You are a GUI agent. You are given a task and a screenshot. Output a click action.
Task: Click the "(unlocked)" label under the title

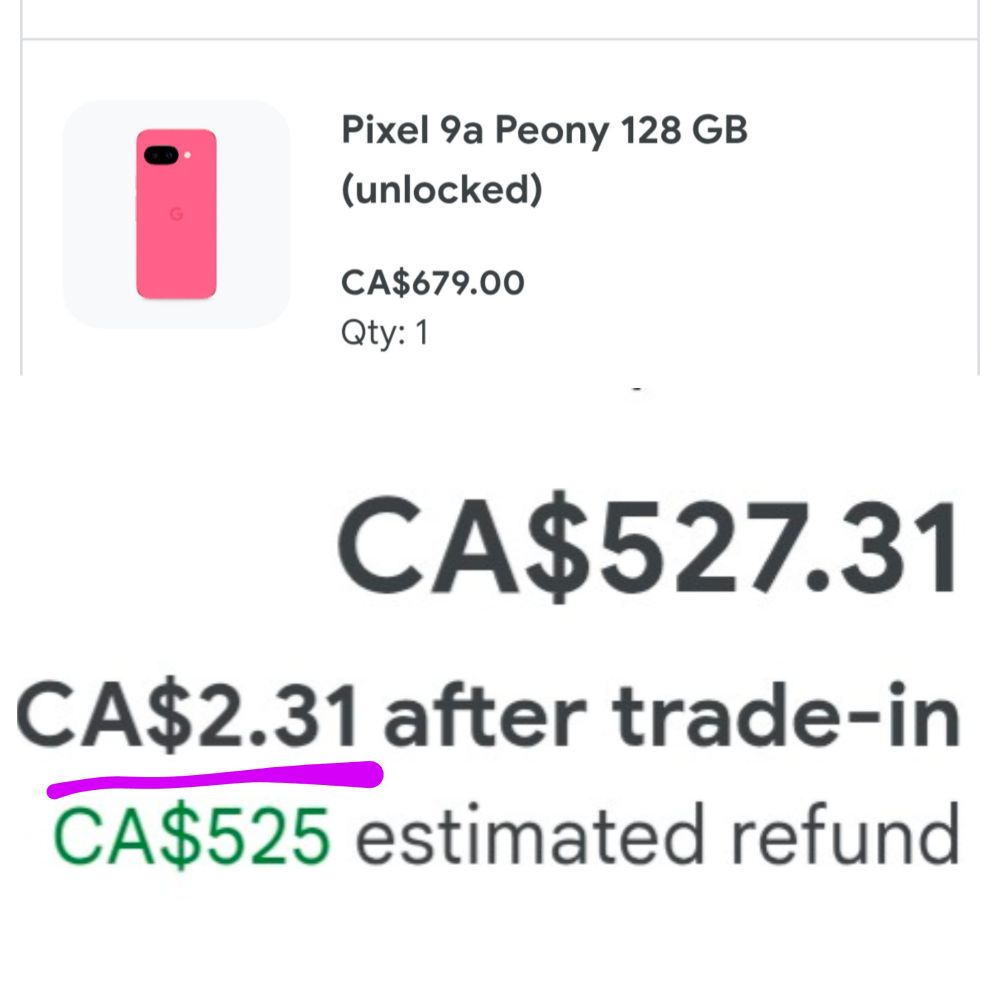(442, 189)
